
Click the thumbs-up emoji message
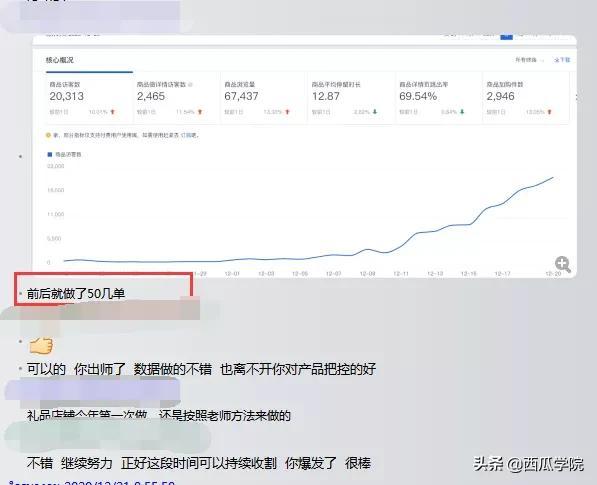41,345
